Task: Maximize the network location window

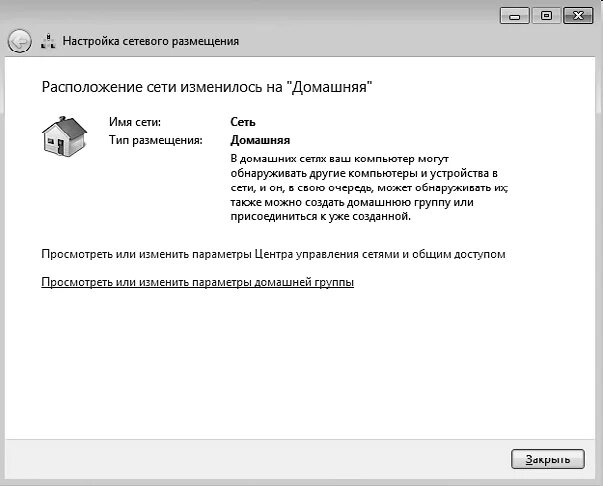Action: pyautogui.click(x=546, y=16)
